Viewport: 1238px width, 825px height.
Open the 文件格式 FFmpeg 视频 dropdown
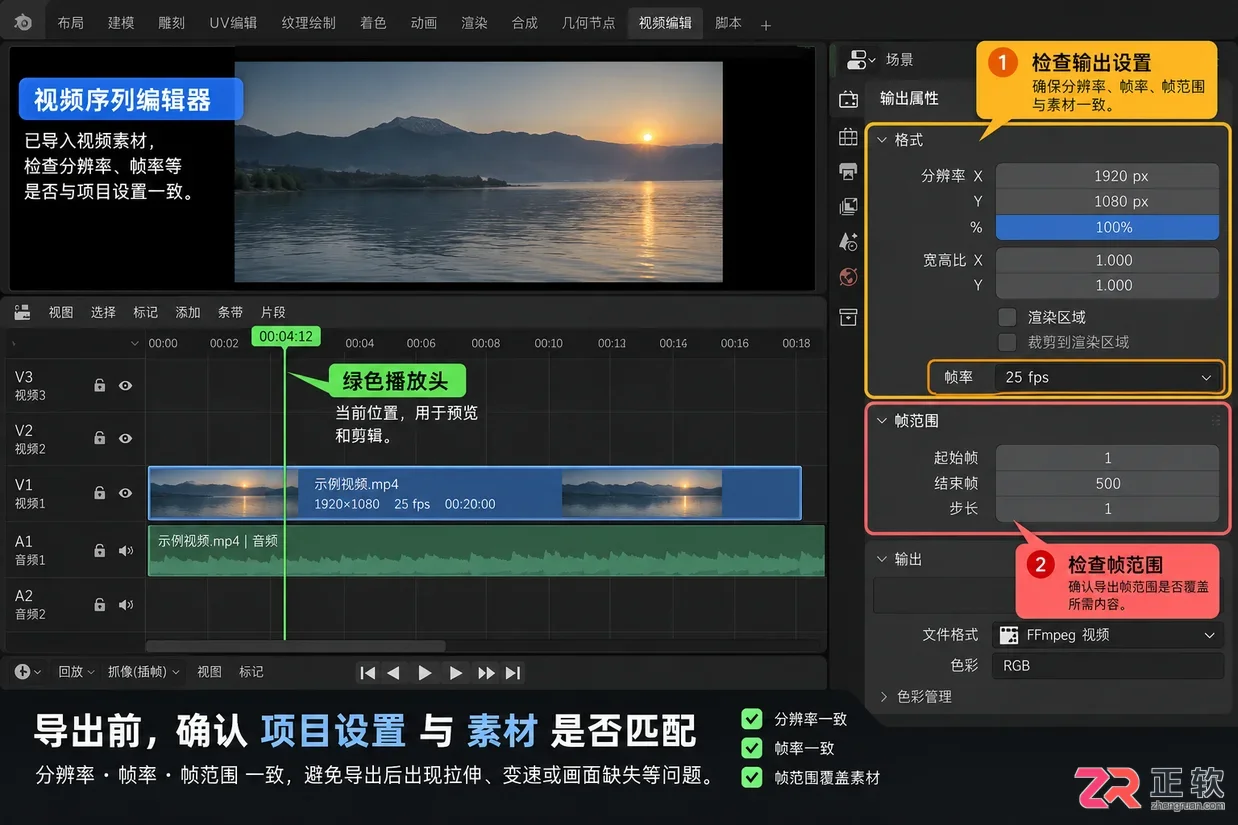tap(1108, 635)
